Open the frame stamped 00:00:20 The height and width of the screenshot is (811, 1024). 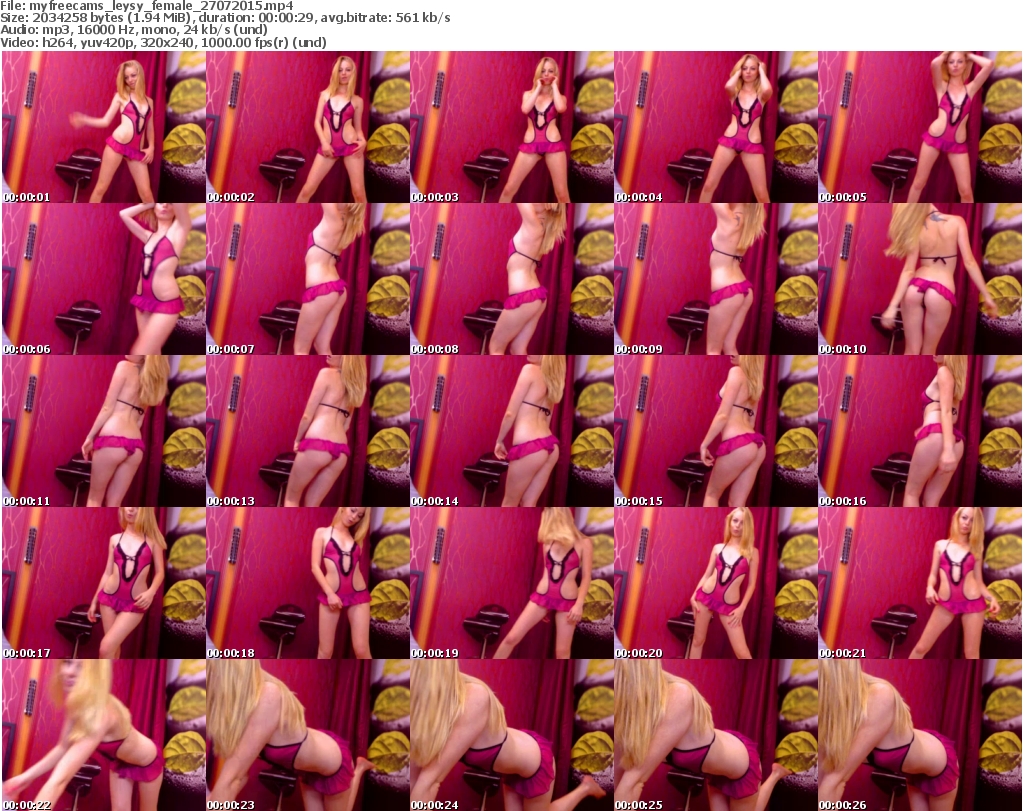(716, 583)
